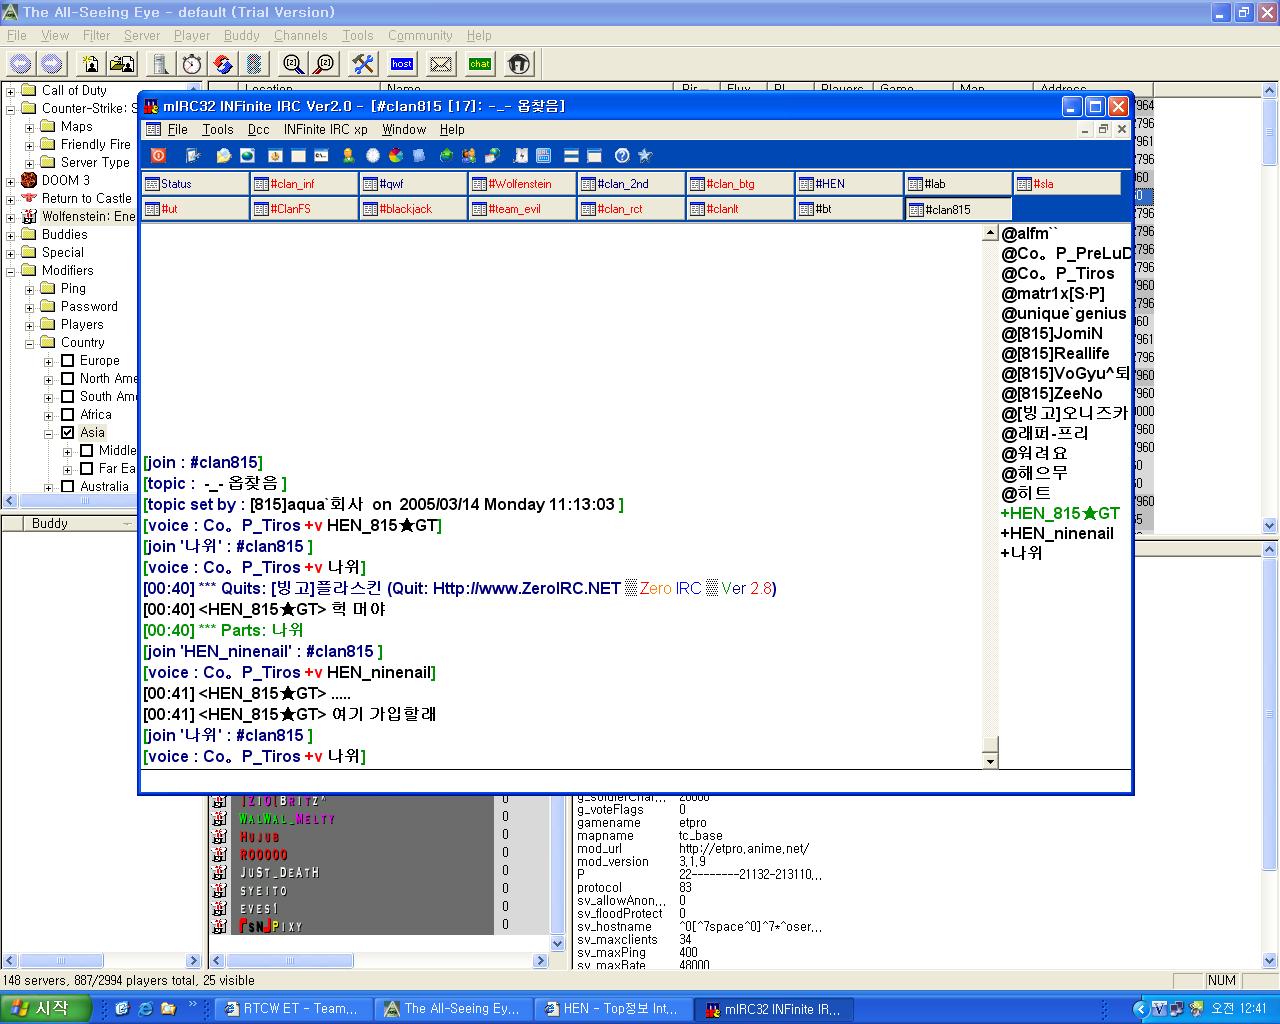The width and height of the screenshot is (1280, 1024).
Task: Click the blue help question mark icon
Action: pos(622,155)
